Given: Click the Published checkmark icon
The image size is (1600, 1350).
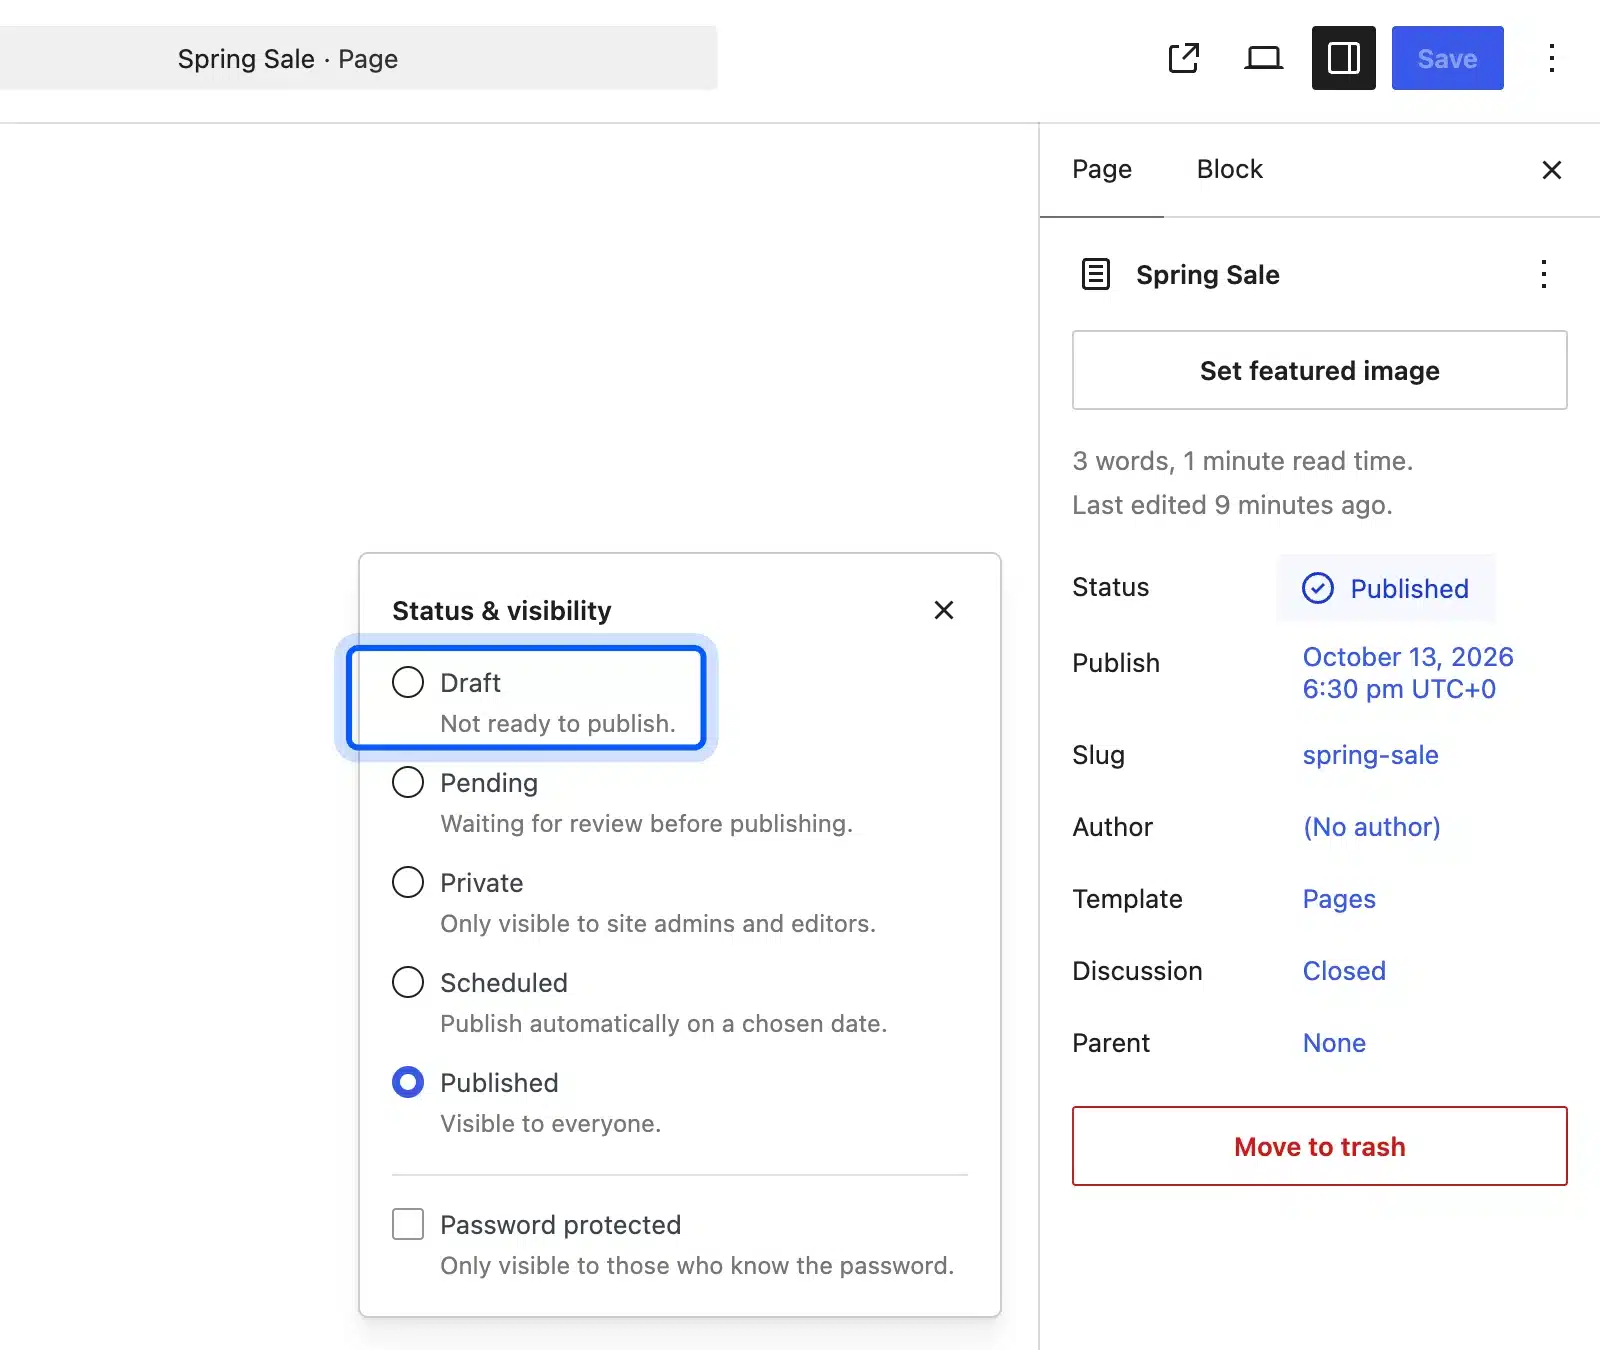Looking at the screenshot, I should coord(1318,588).
